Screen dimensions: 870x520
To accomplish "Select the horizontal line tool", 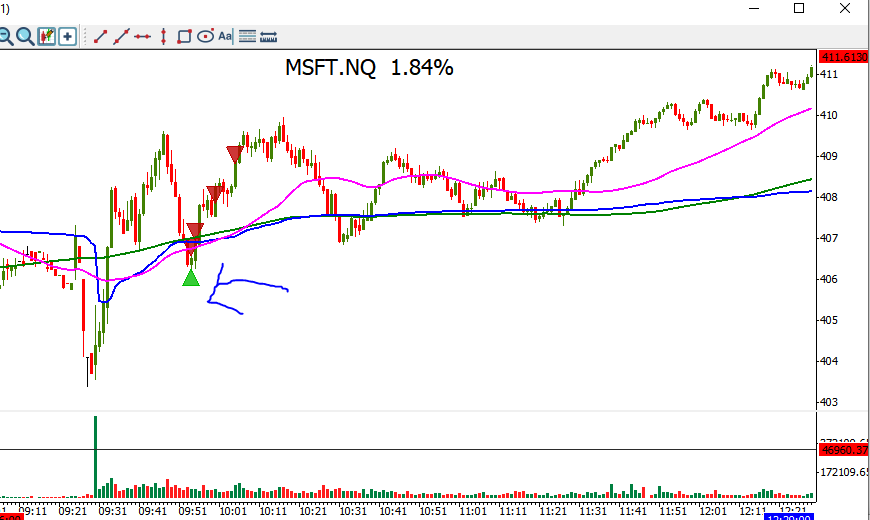I will tap(142, 37).
